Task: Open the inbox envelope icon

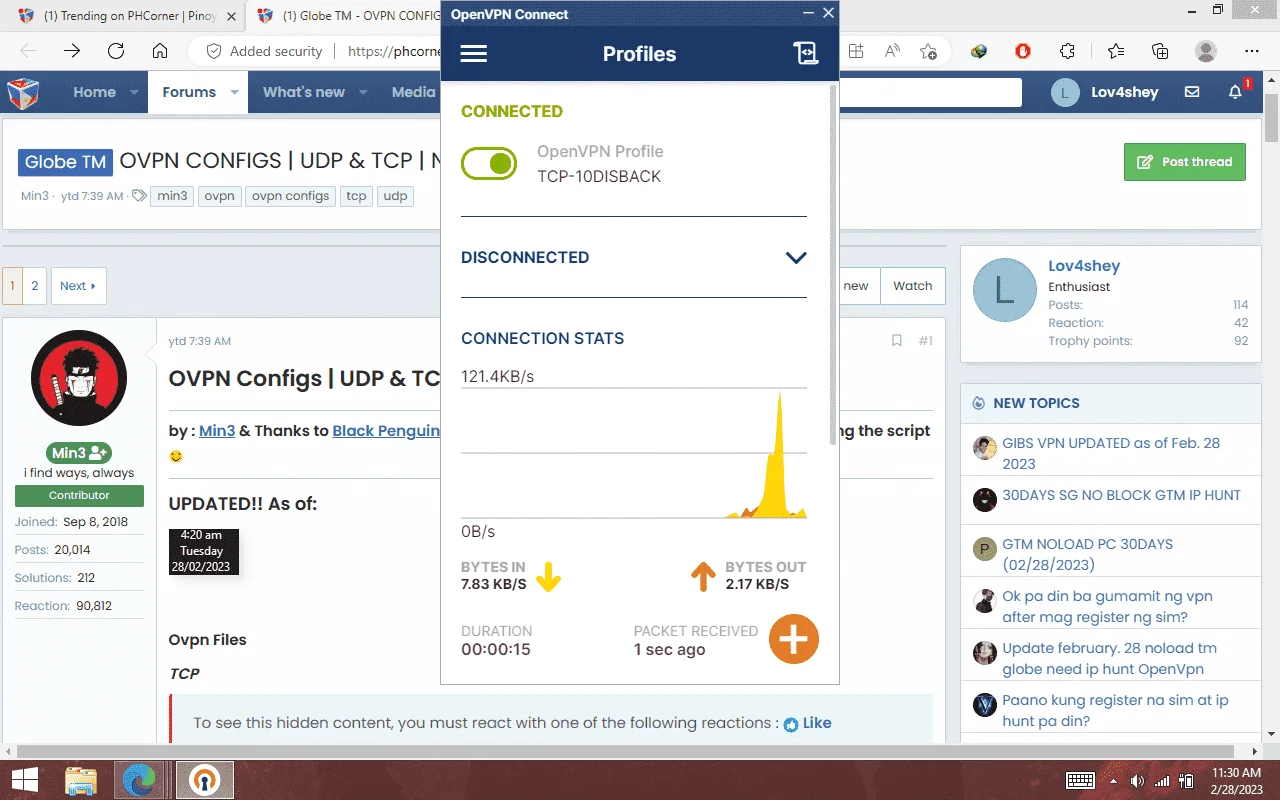Action: [1192, 92]
